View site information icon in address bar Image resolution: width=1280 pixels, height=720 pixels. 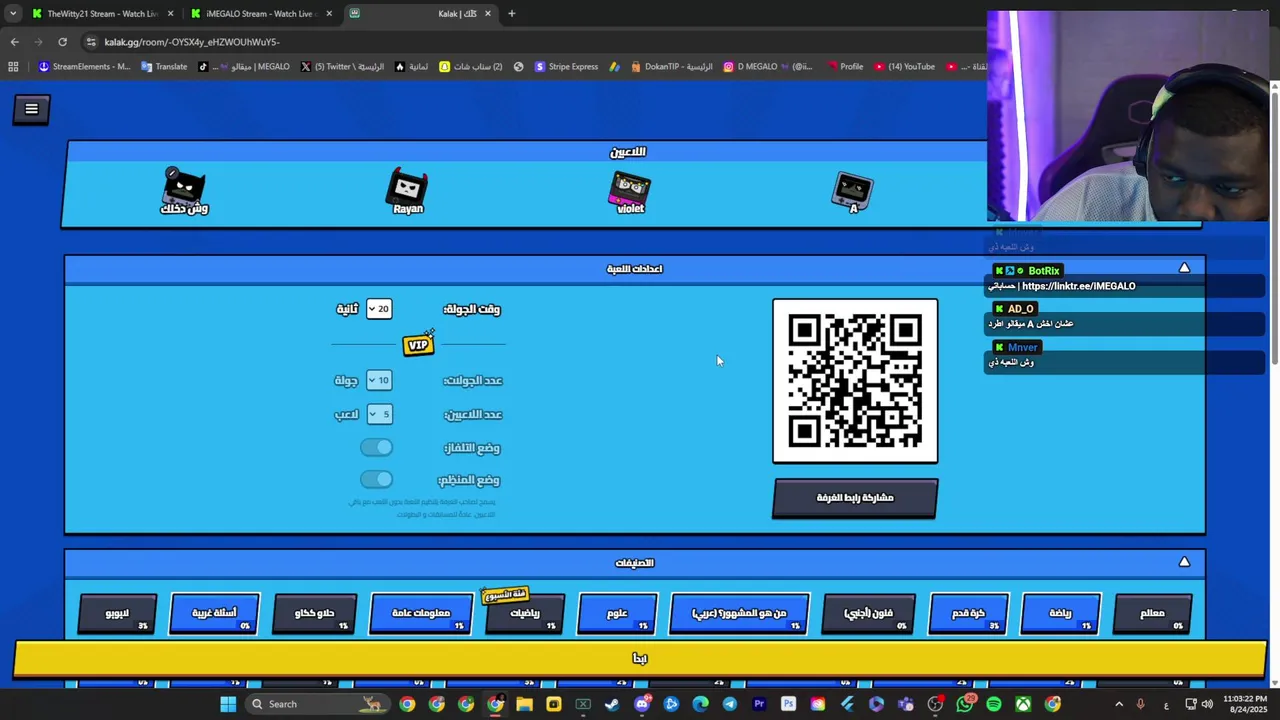tap(91, 42)
